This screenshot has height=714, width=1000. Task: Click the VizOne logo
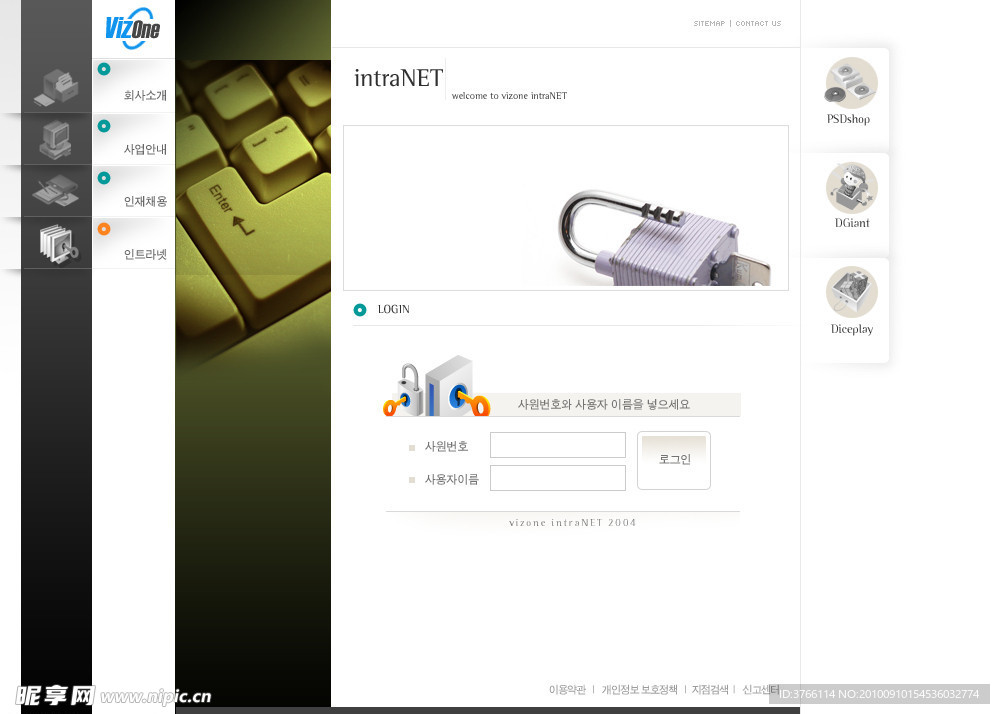click(132, 30)
